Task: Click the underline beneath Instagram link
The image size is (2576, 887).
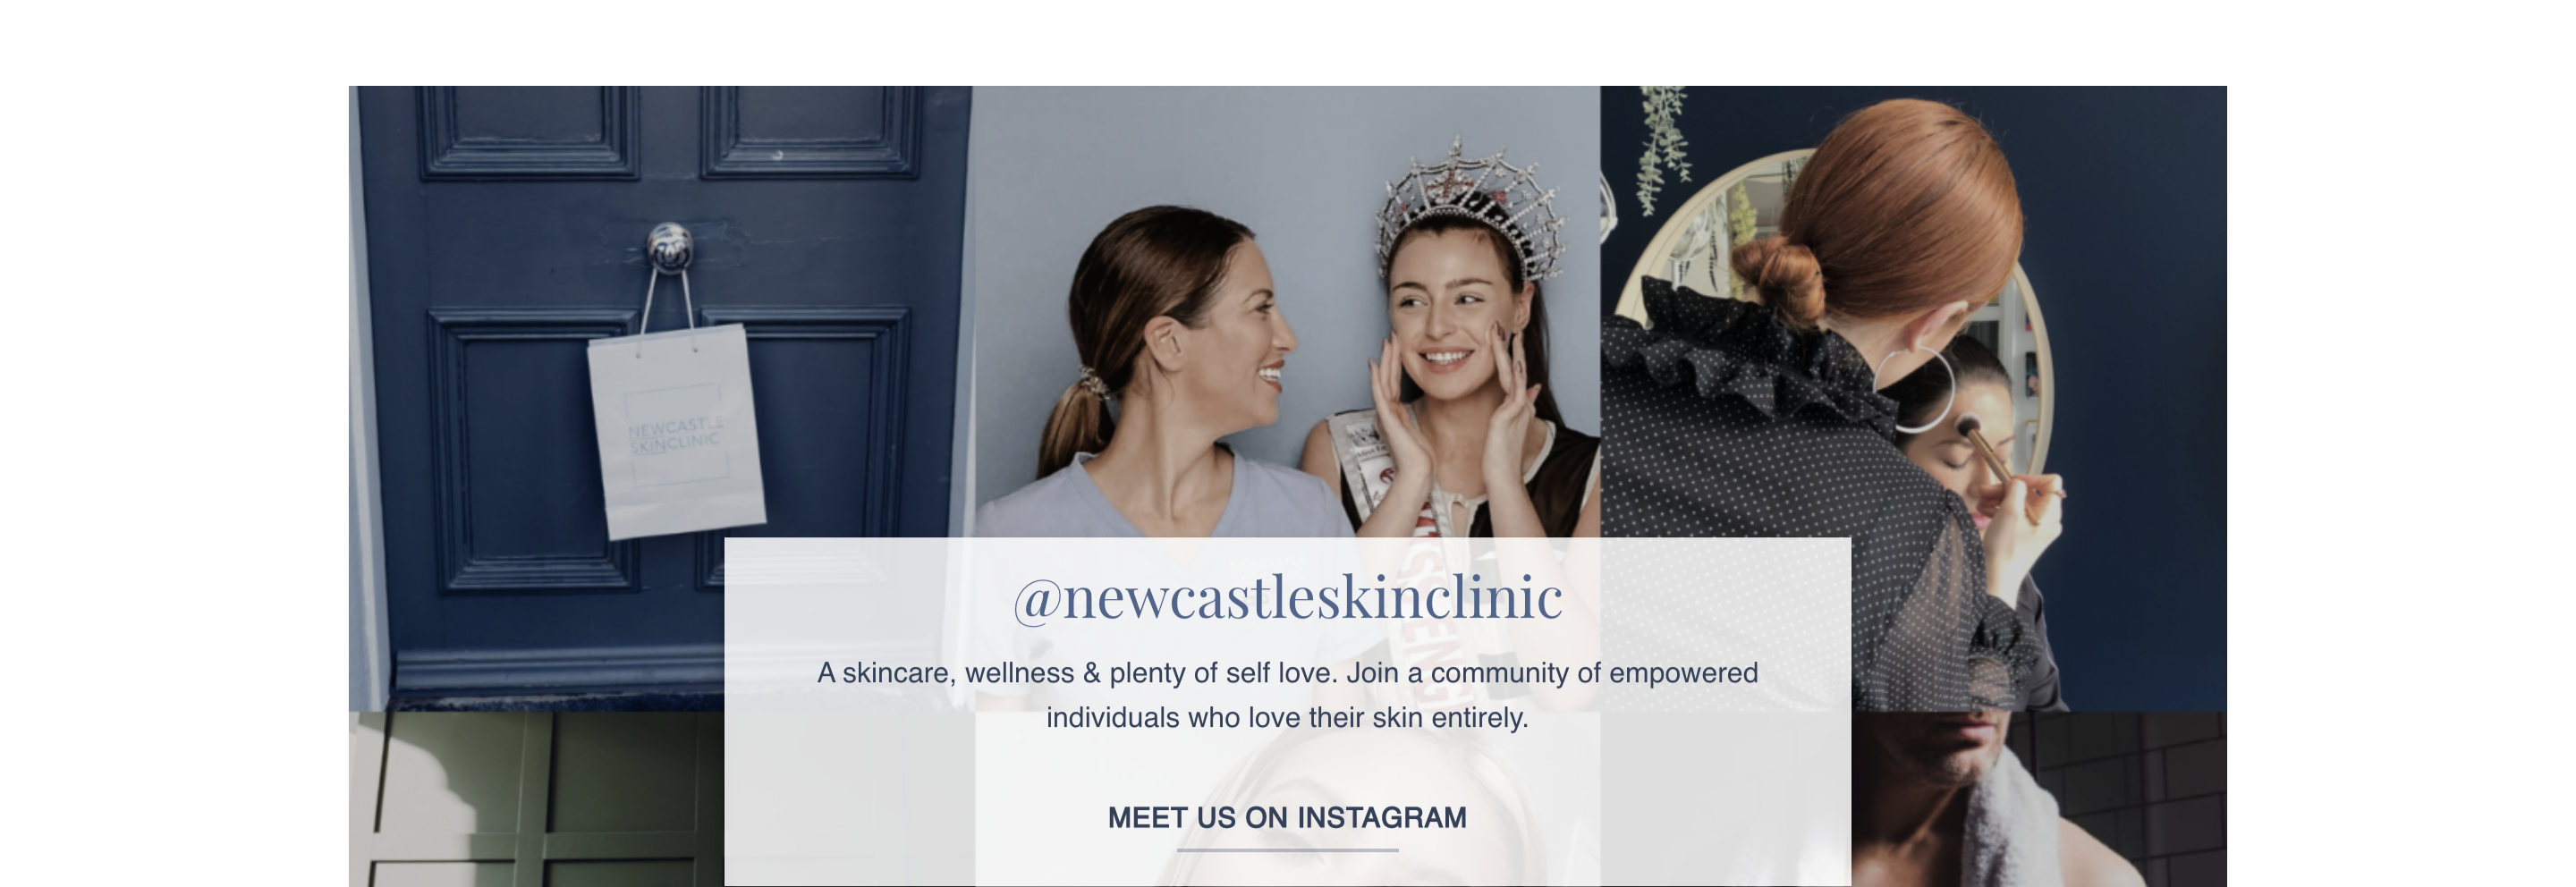Action: [x=1287, y=850]
